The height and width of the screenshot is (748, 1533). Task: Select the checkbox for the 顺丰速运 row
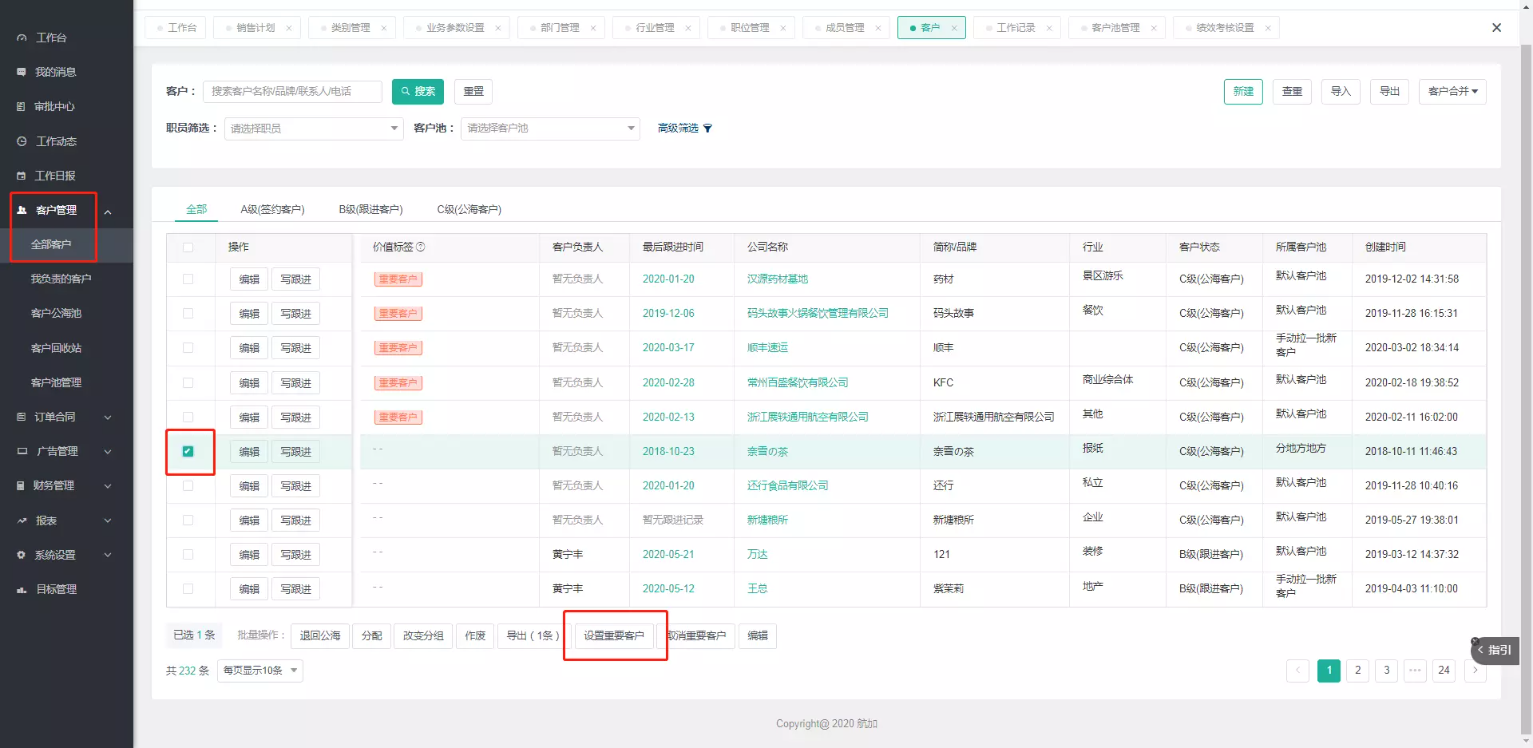coord(188,348)
